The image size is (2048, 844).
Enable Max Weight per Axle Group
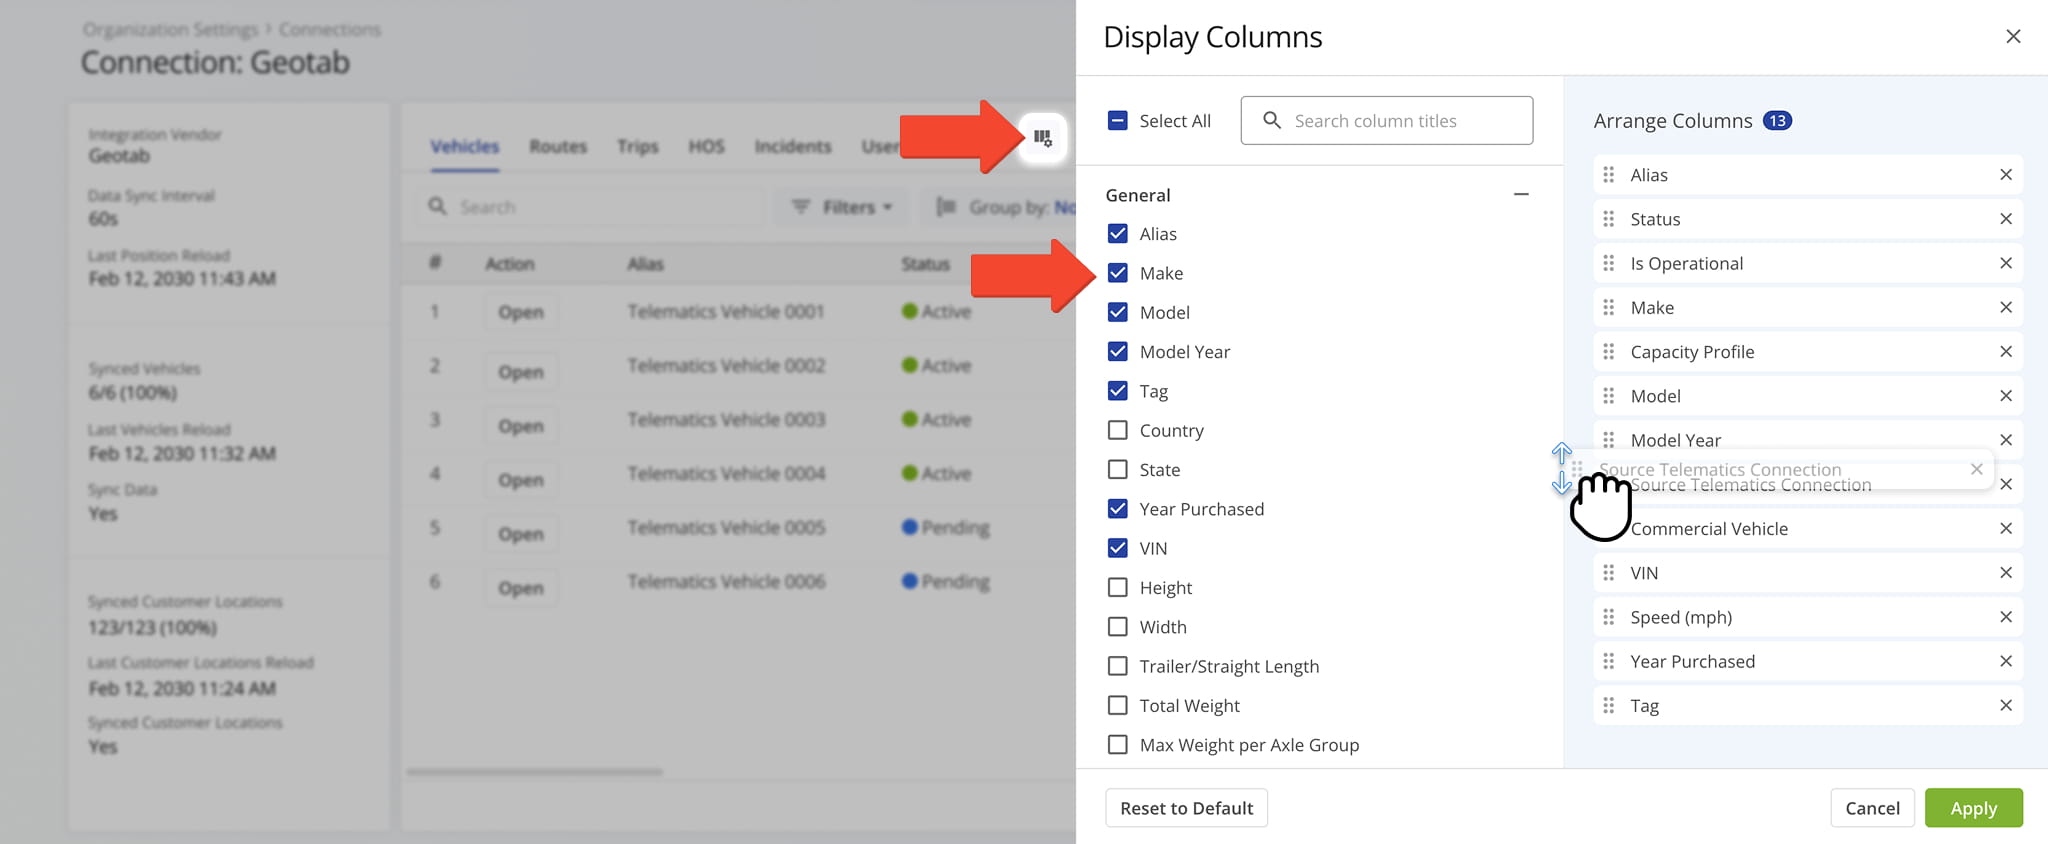pos(1118,745)
